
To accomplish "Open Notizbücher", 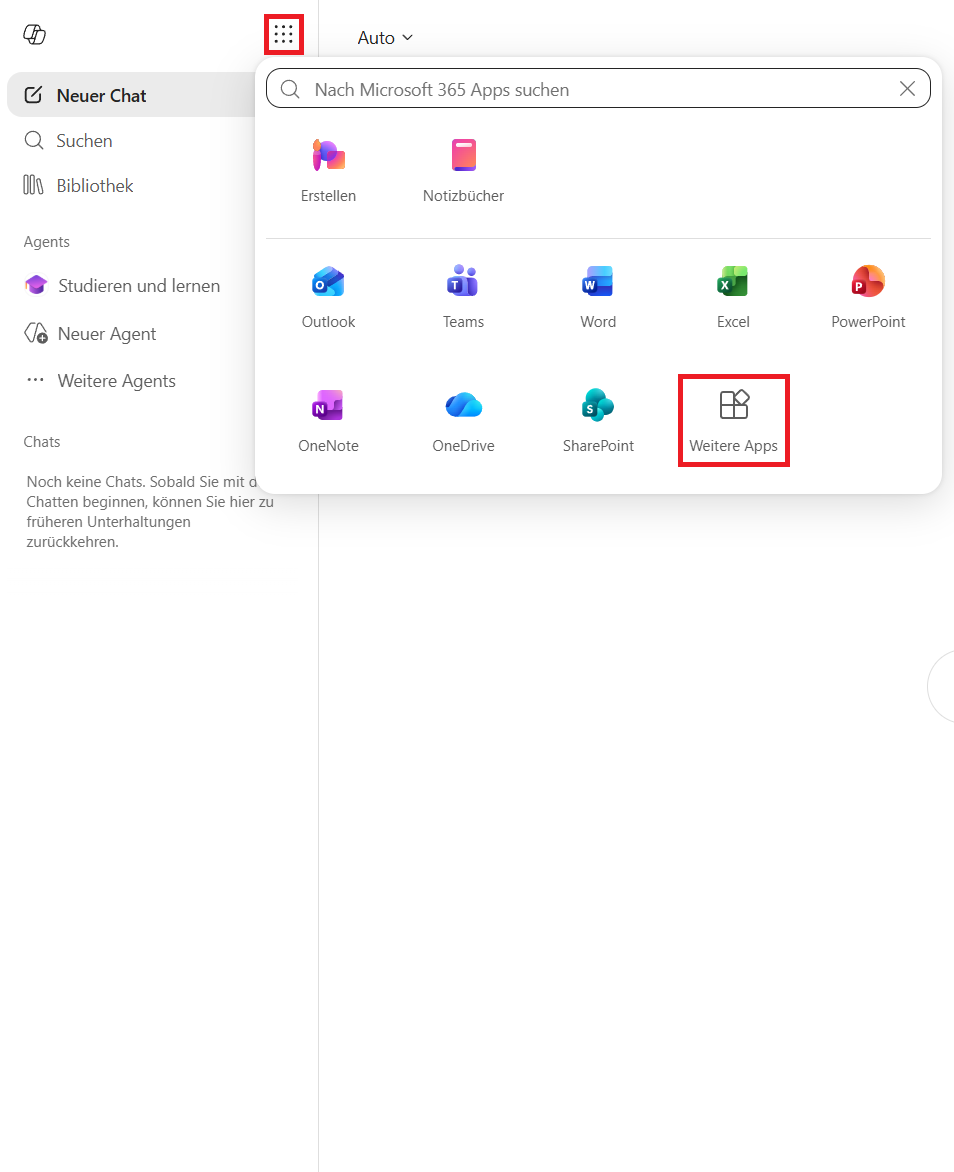I will coord(464,171).
